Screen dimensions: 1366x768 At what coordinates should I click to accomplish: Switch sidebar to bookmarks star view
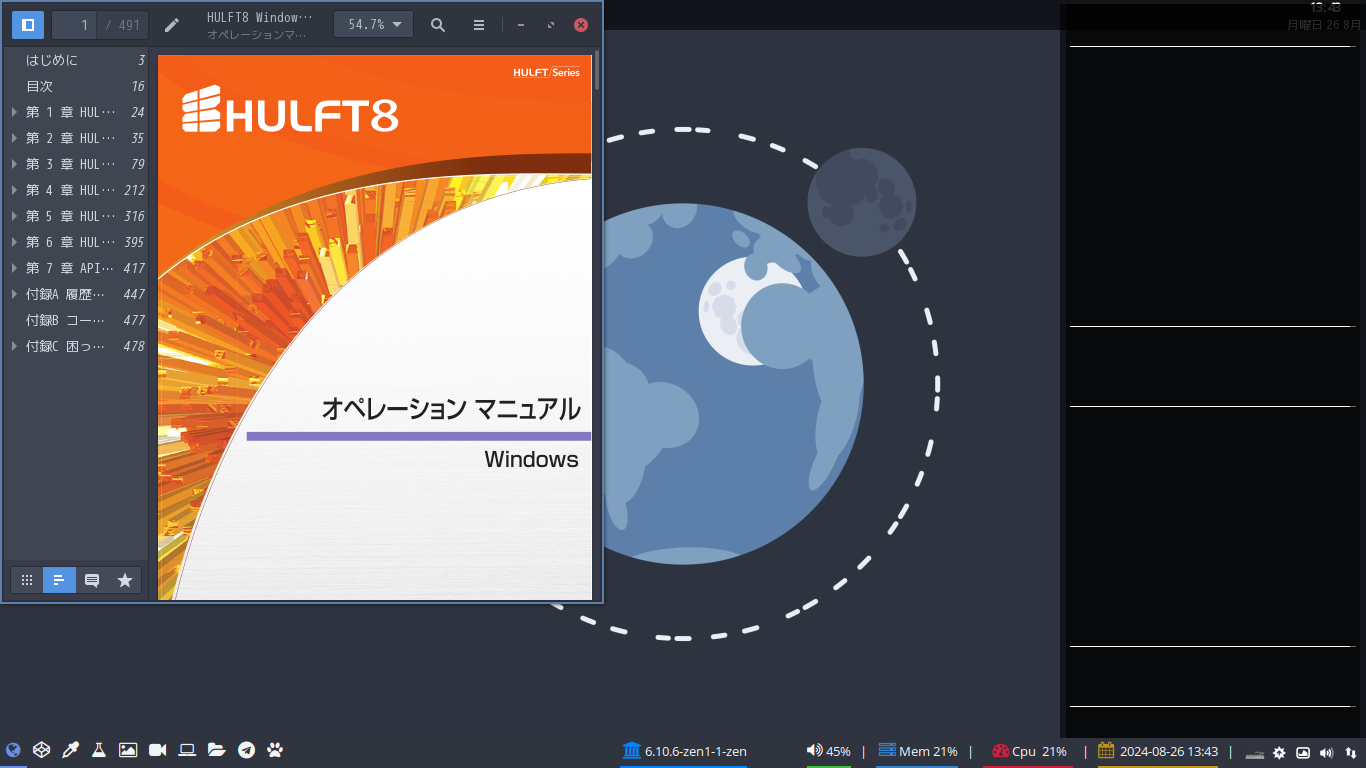coord(125,580)
